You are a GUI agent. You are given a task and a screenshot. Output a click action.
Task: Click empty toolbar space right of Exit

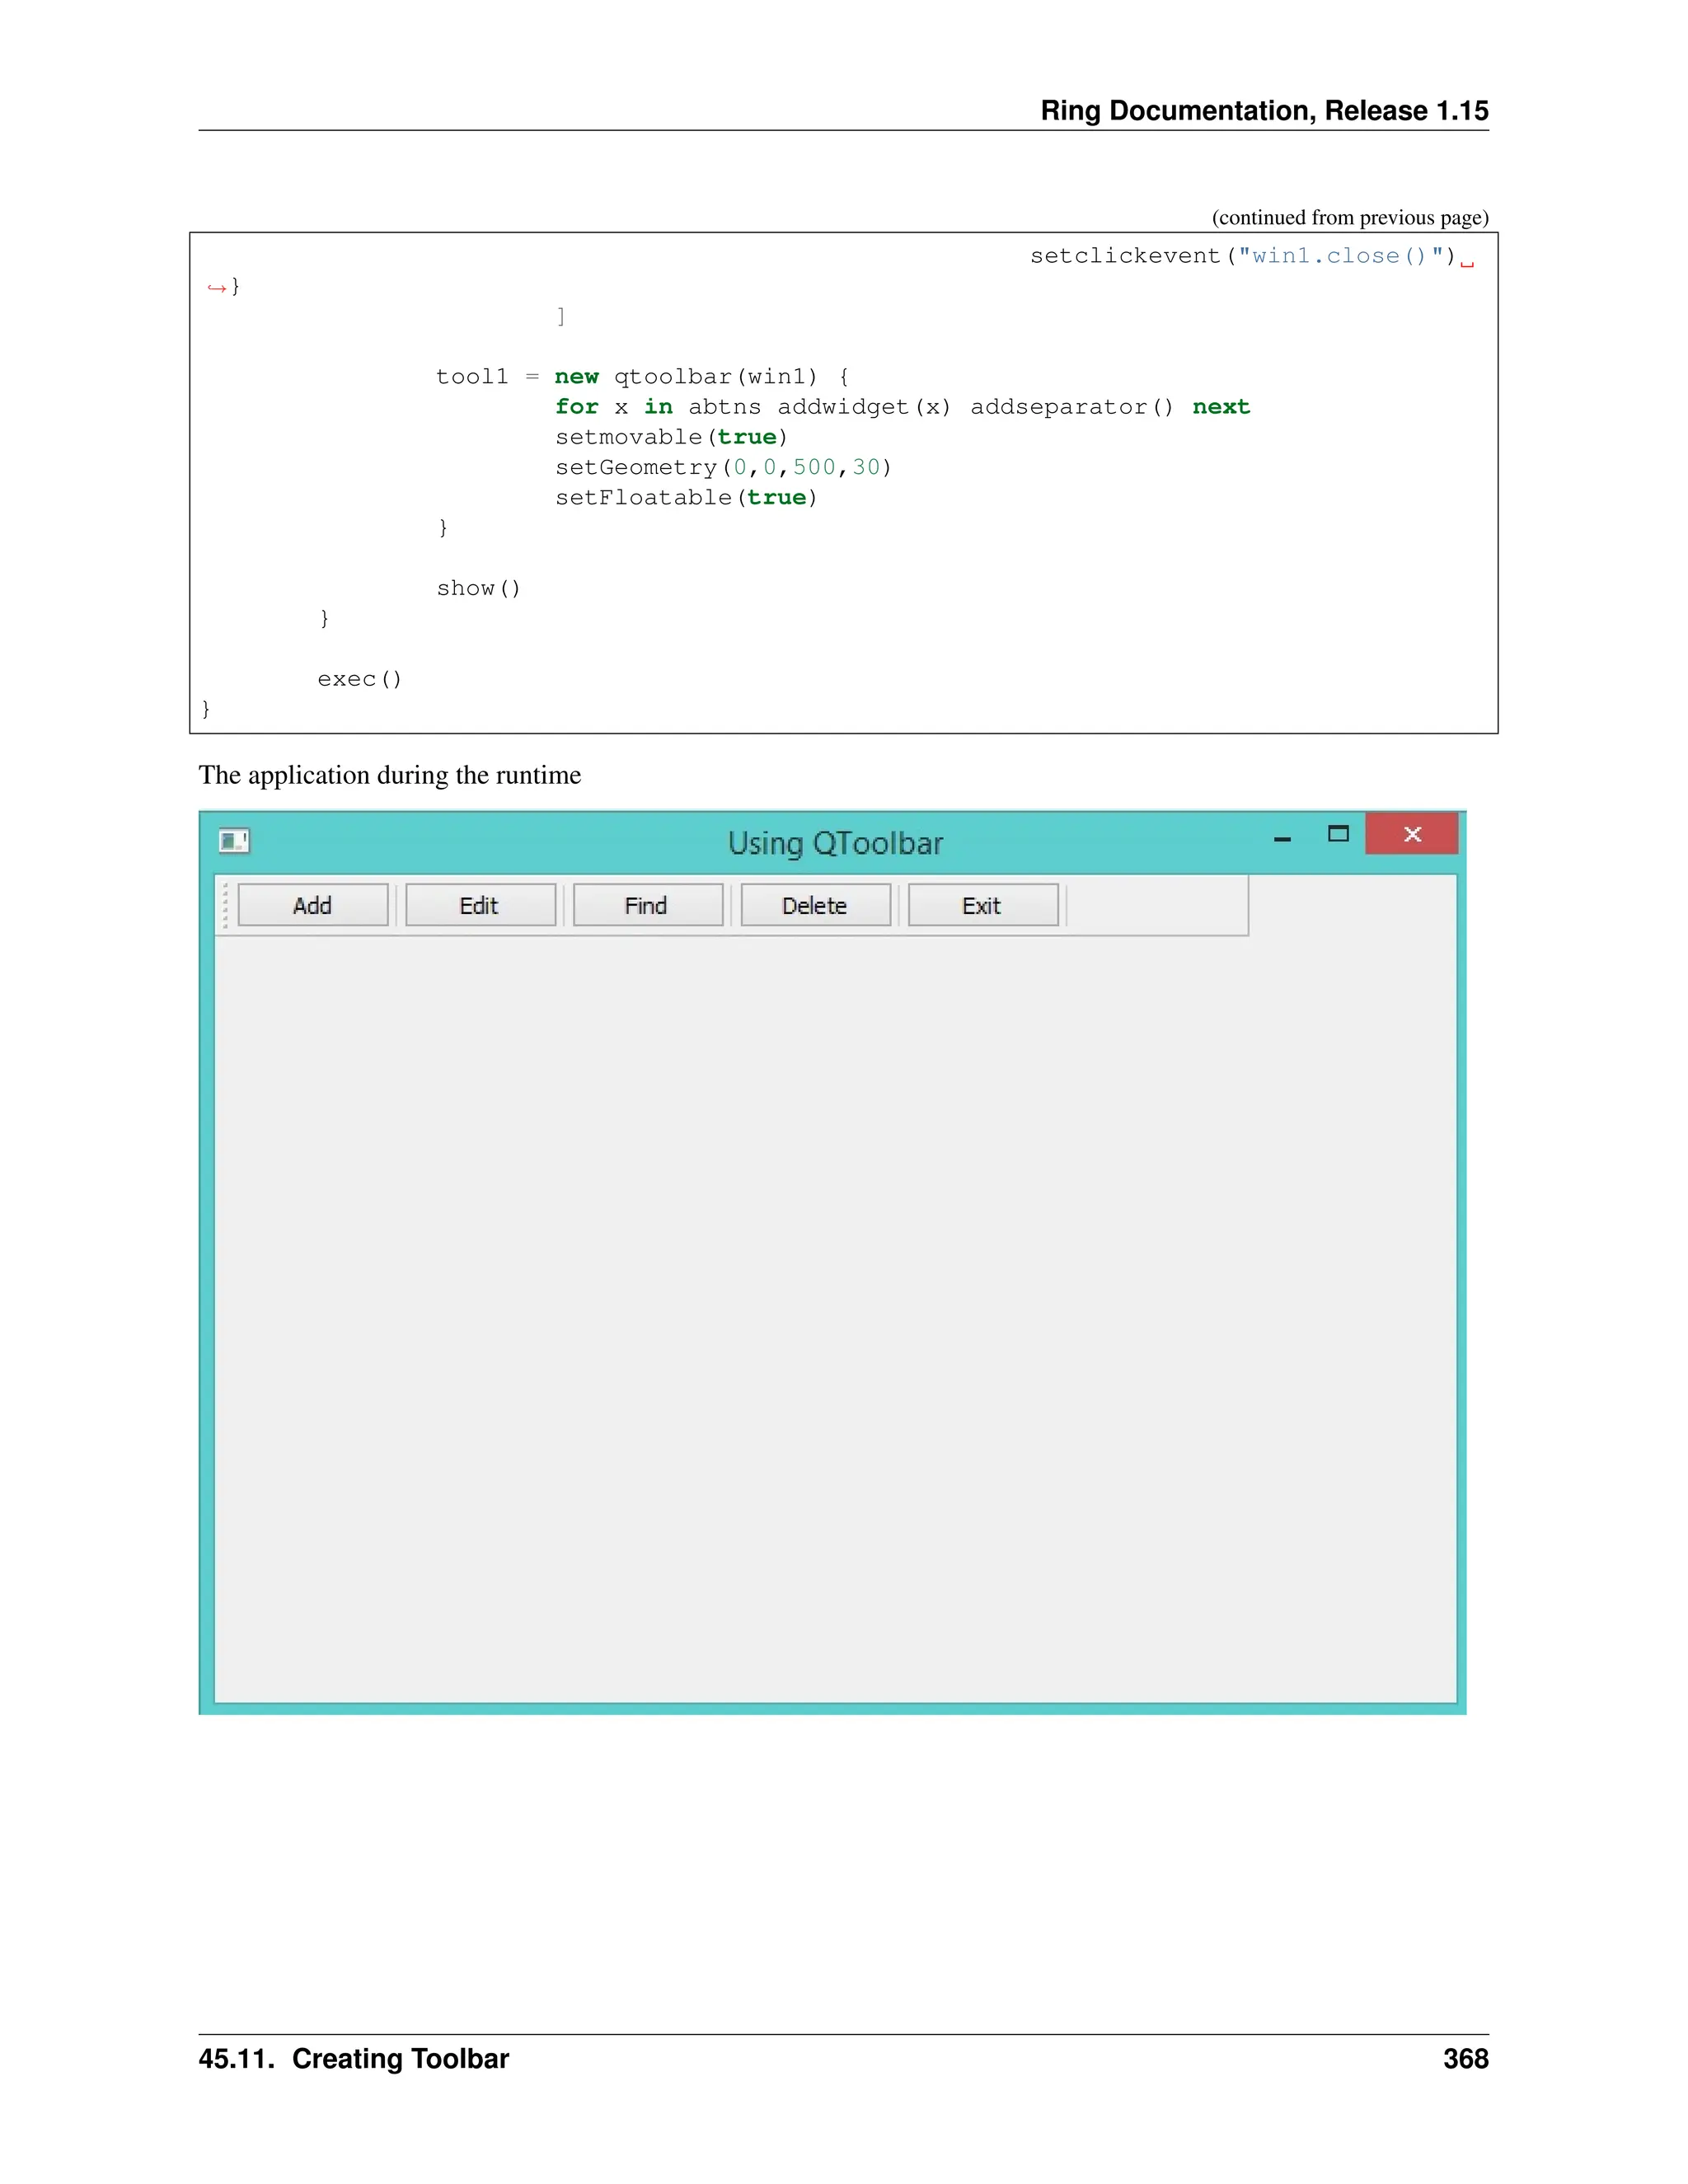pyautogui.click(x=1156, y=905)
